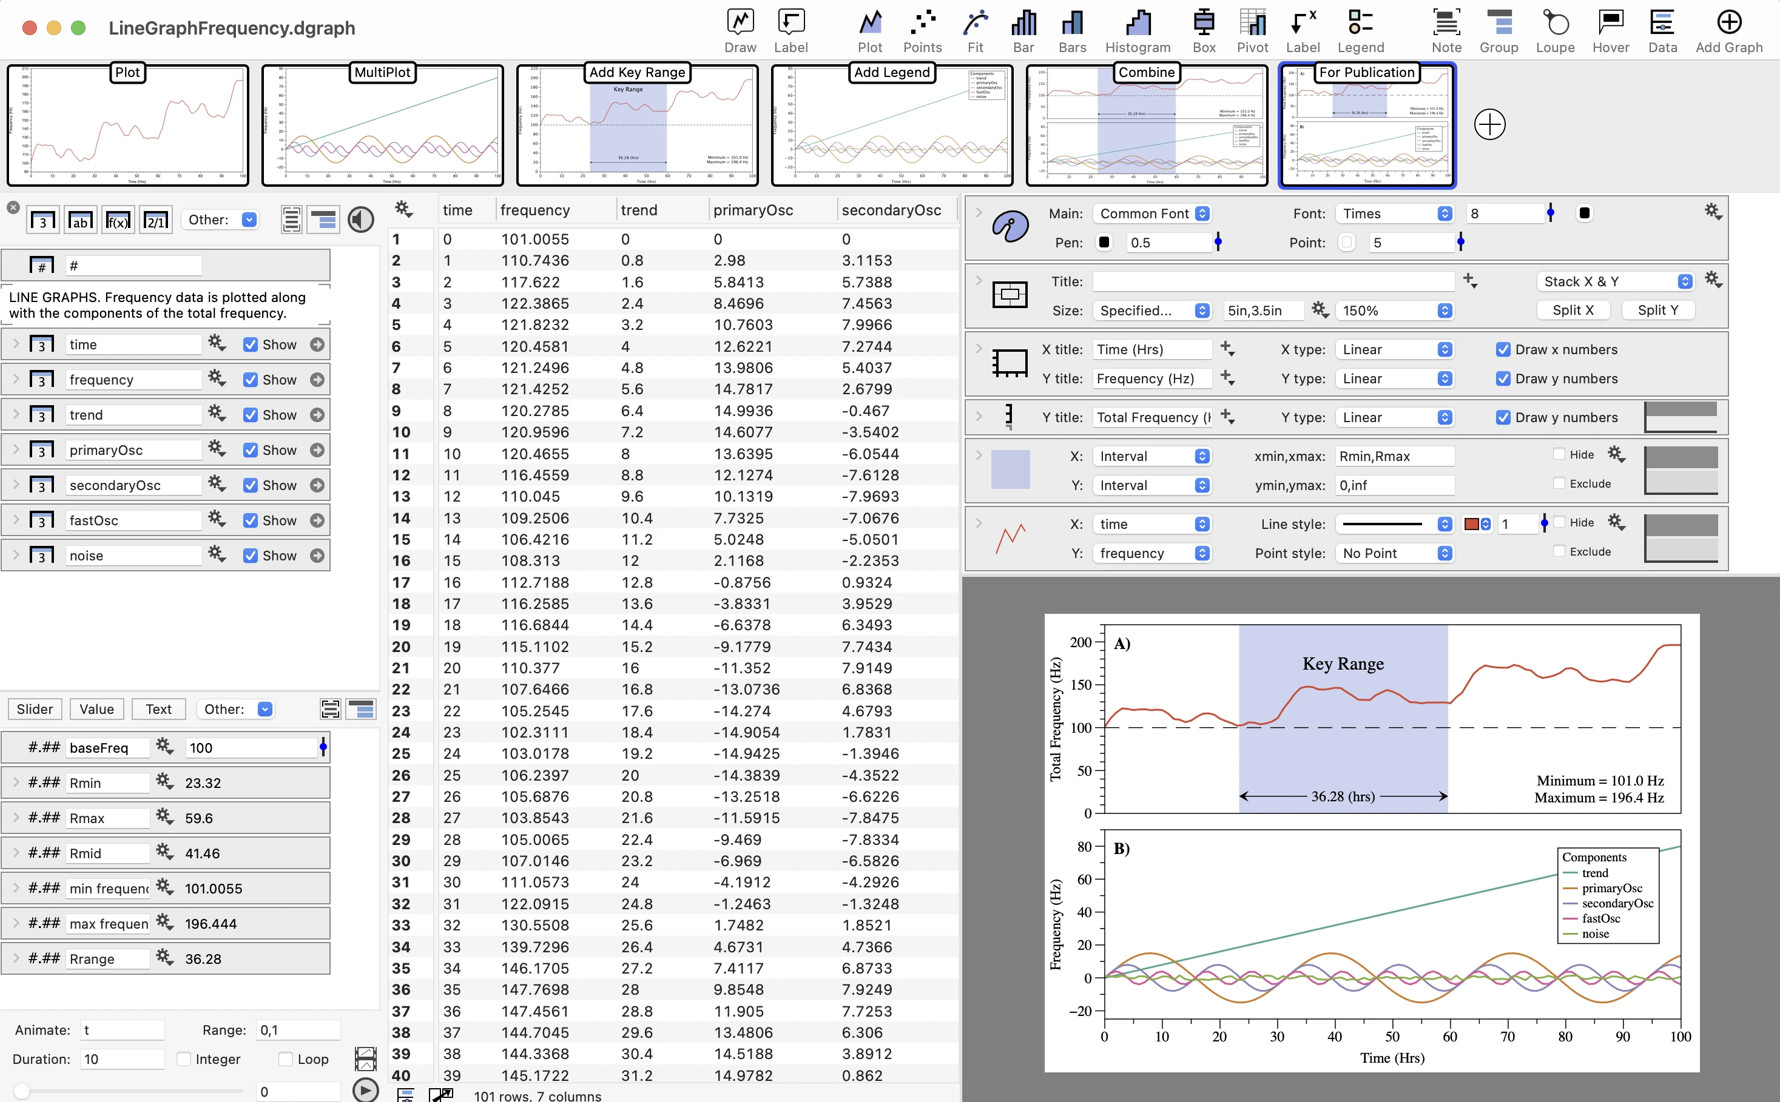Click the Group toolbar icon
This screenshot has width=1780, height=1102.
click(1499, 30)
